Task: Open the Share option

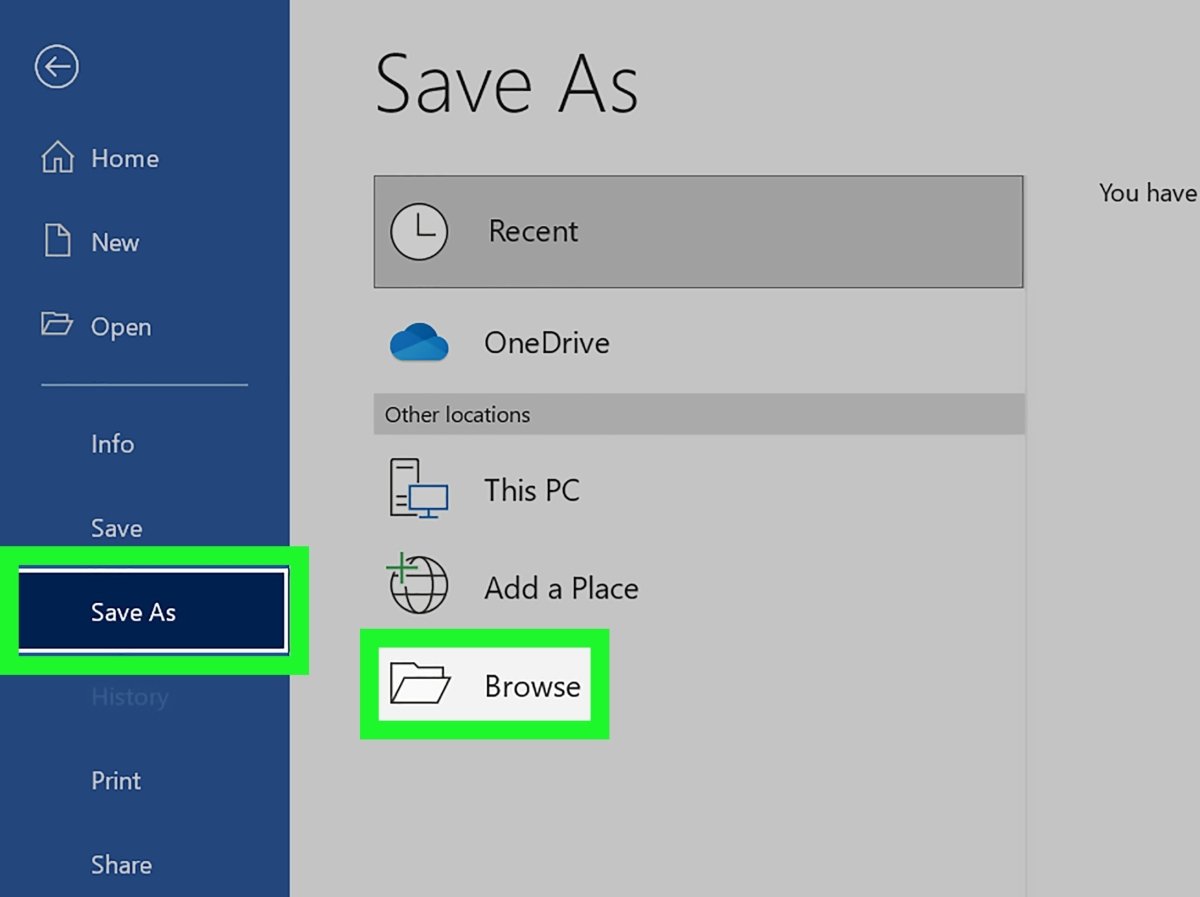Action: (121, 865)
